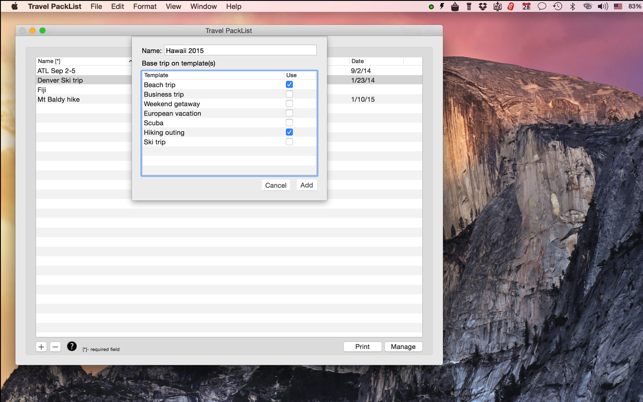Screen dimensions: 643x402
Task: Click the green status dot icon
Action: point(431,7)
